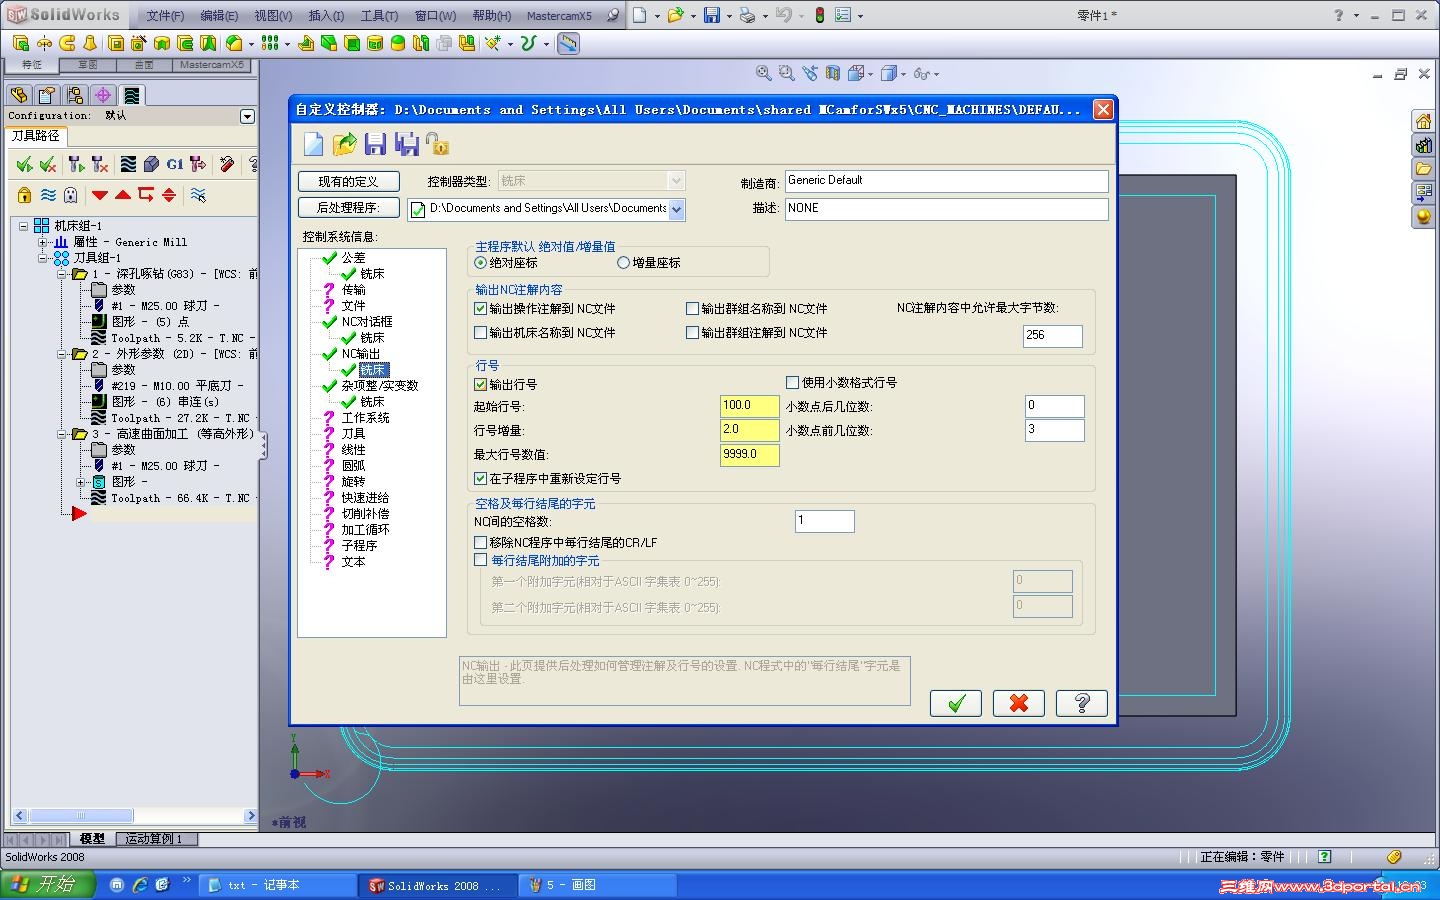Click the save disk icon in top toolbar

(x=711, y=15)
